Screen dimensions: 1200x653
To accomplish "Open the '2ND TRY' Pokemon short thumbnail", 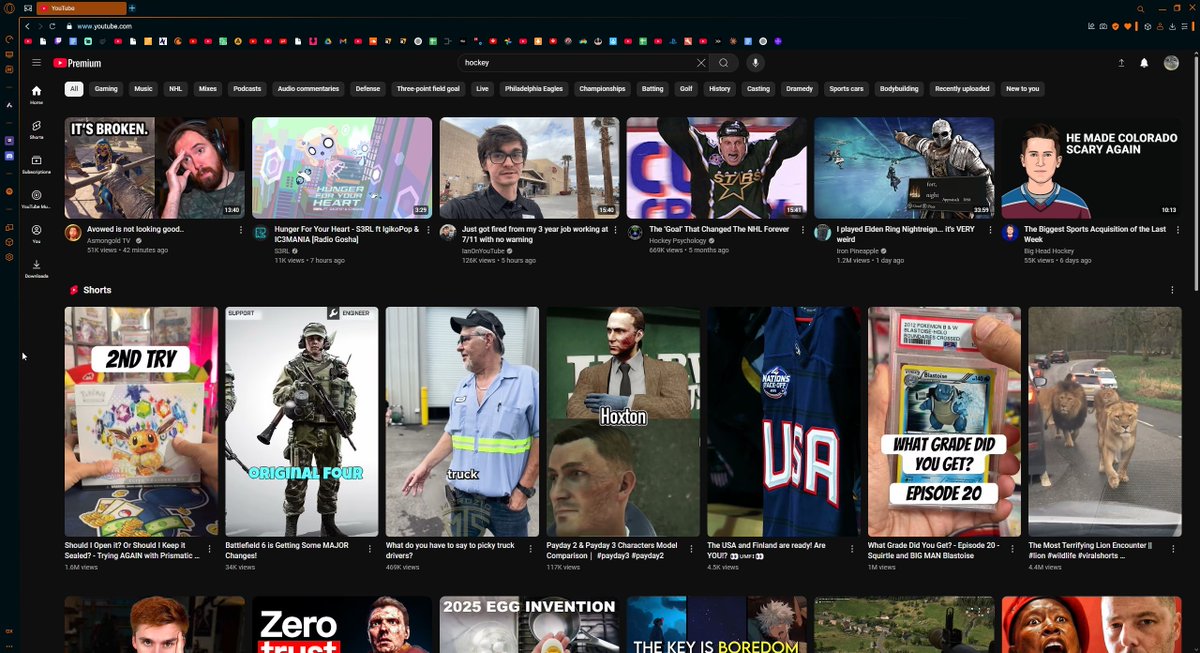I will tap(141, 421).
